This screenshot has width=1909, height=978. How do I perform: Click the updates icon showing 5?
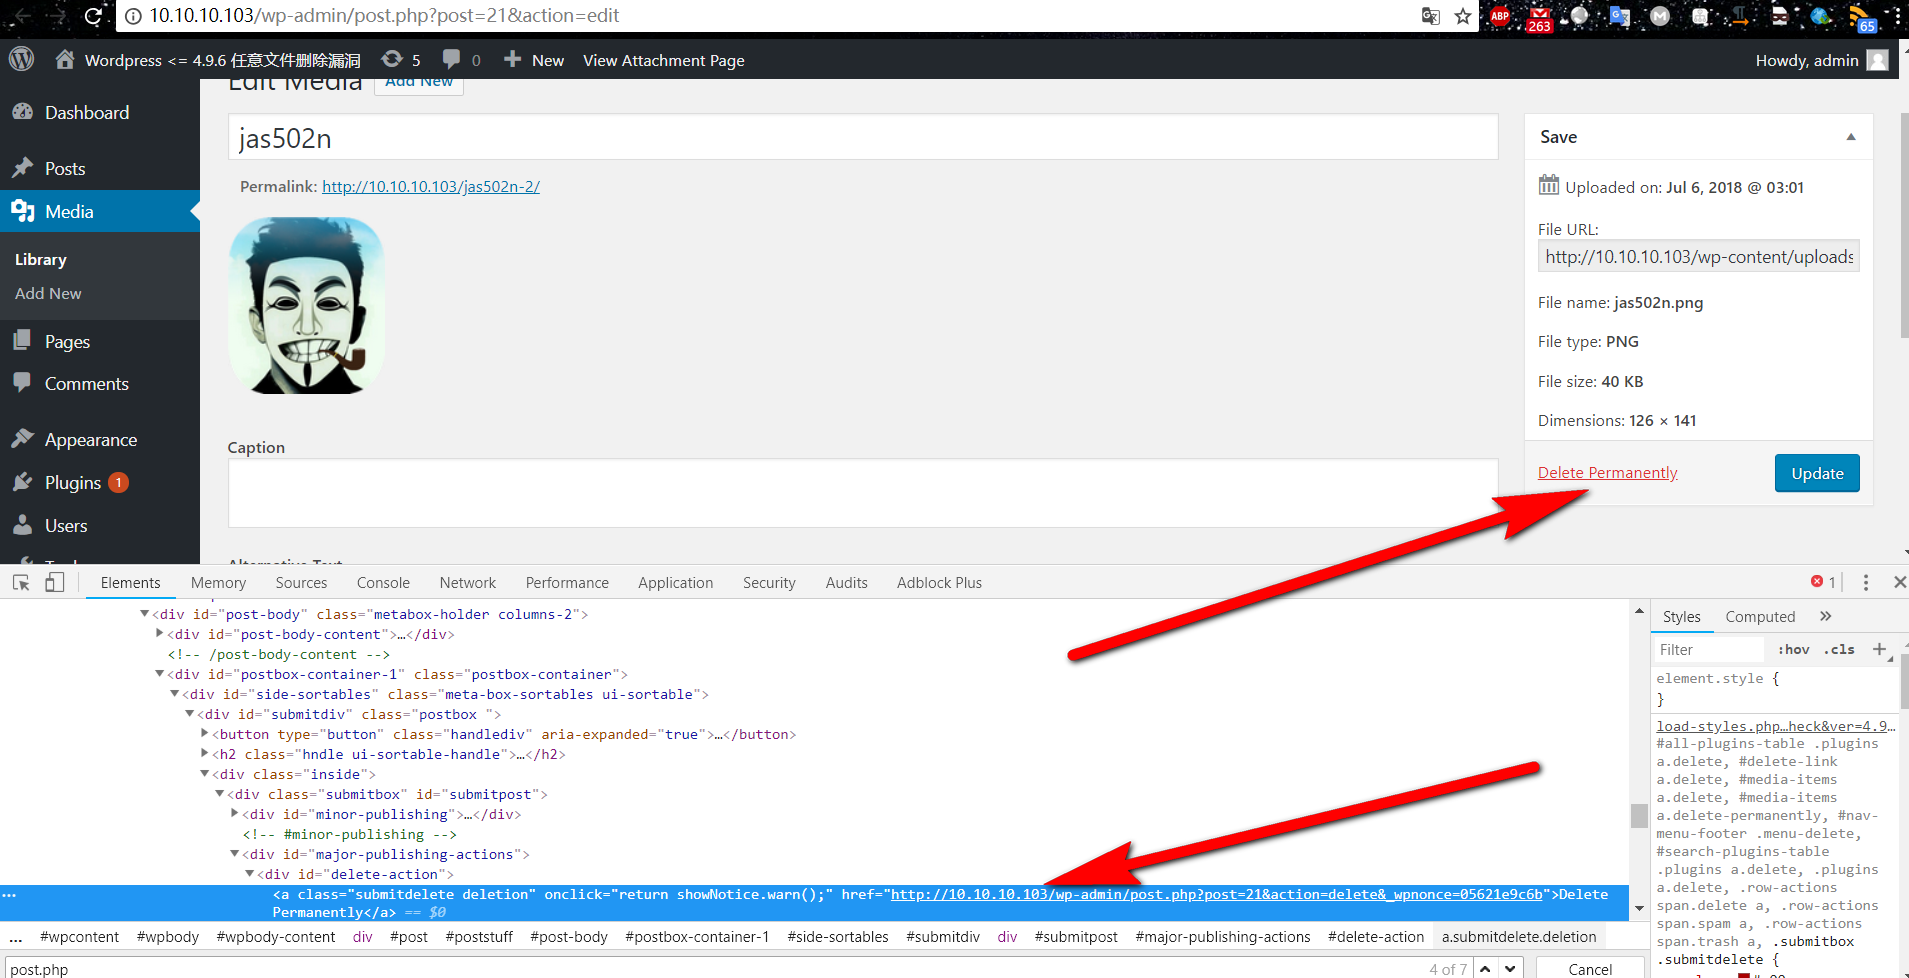[393, 60]
